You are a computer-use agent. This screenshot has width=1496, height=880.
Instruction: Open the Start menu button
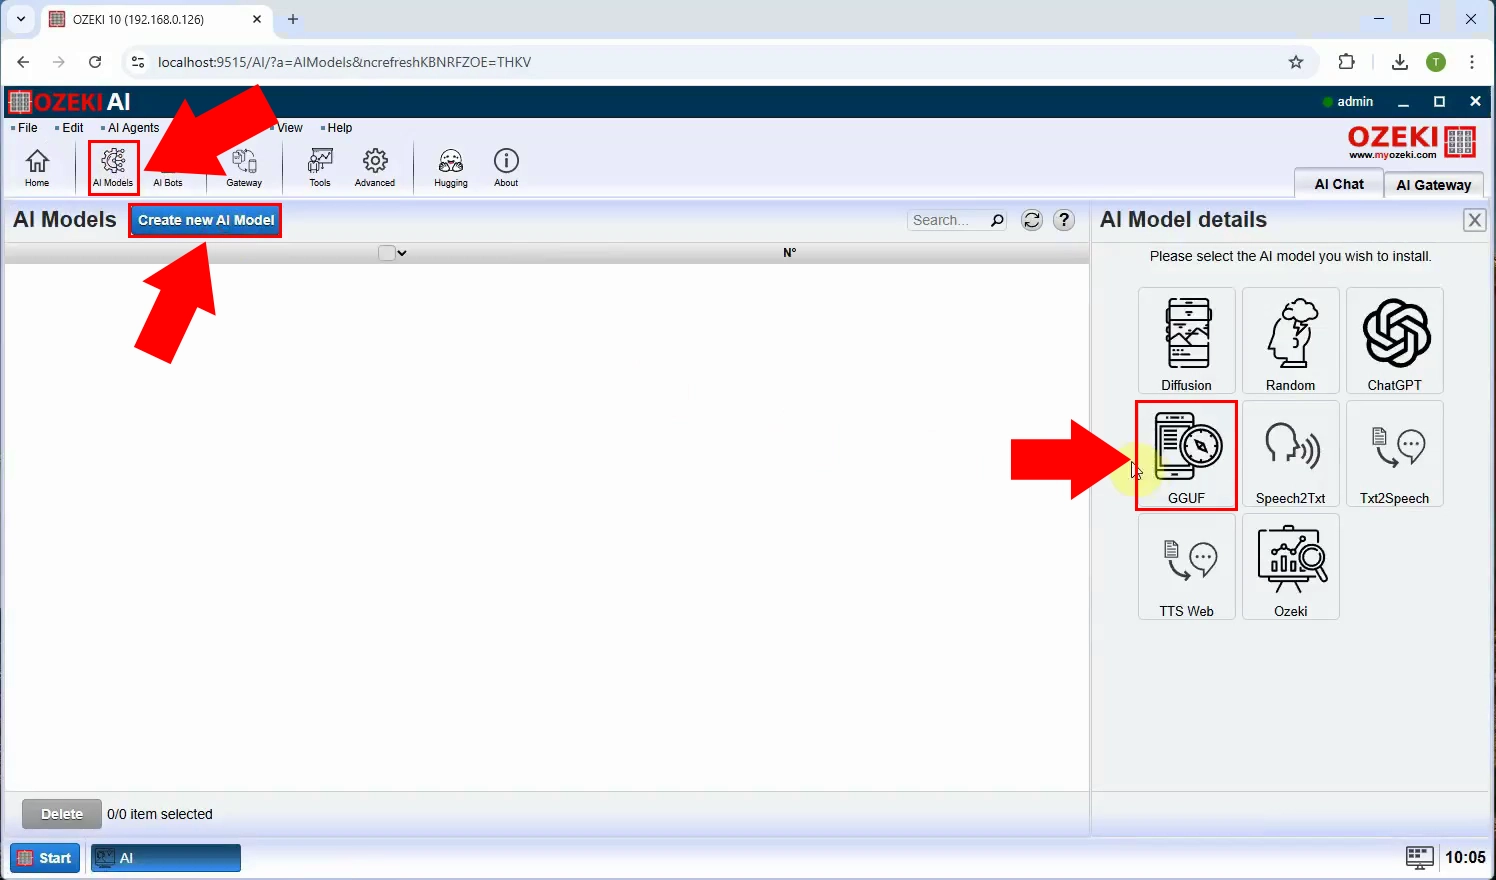pyautogui.click(x=45, y=858)
